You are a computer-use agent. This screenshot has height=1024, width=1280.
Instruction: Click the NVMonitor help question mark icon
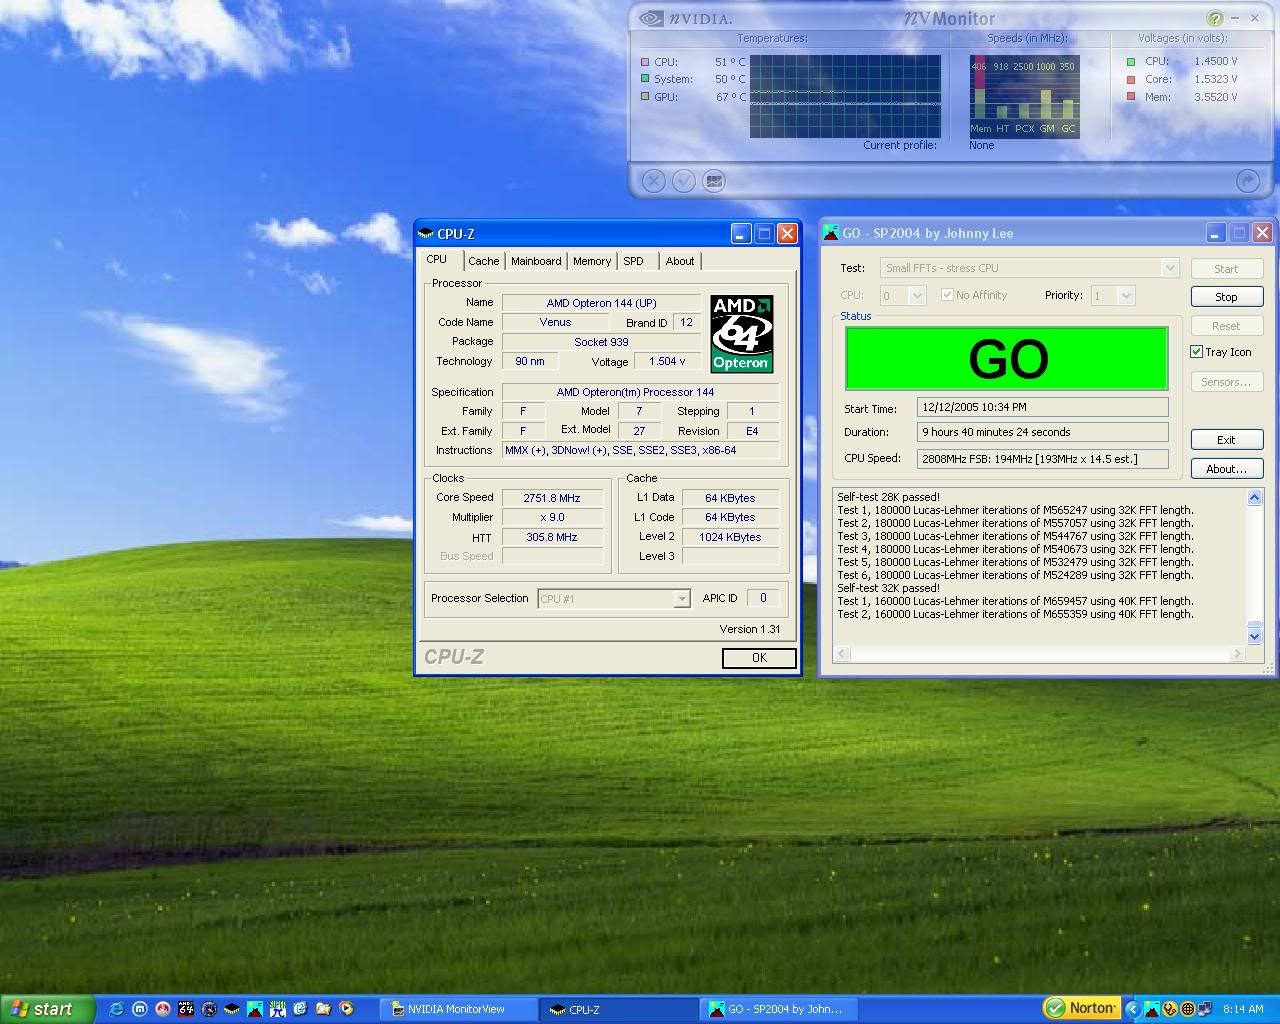click(1214, 18)
